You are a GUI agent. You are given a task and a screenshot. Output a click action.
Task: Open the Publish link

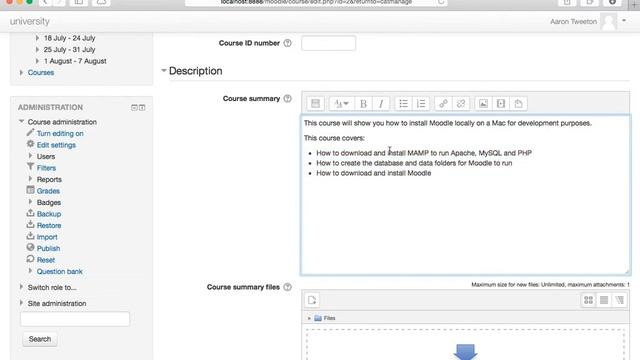tap(48, 248)
